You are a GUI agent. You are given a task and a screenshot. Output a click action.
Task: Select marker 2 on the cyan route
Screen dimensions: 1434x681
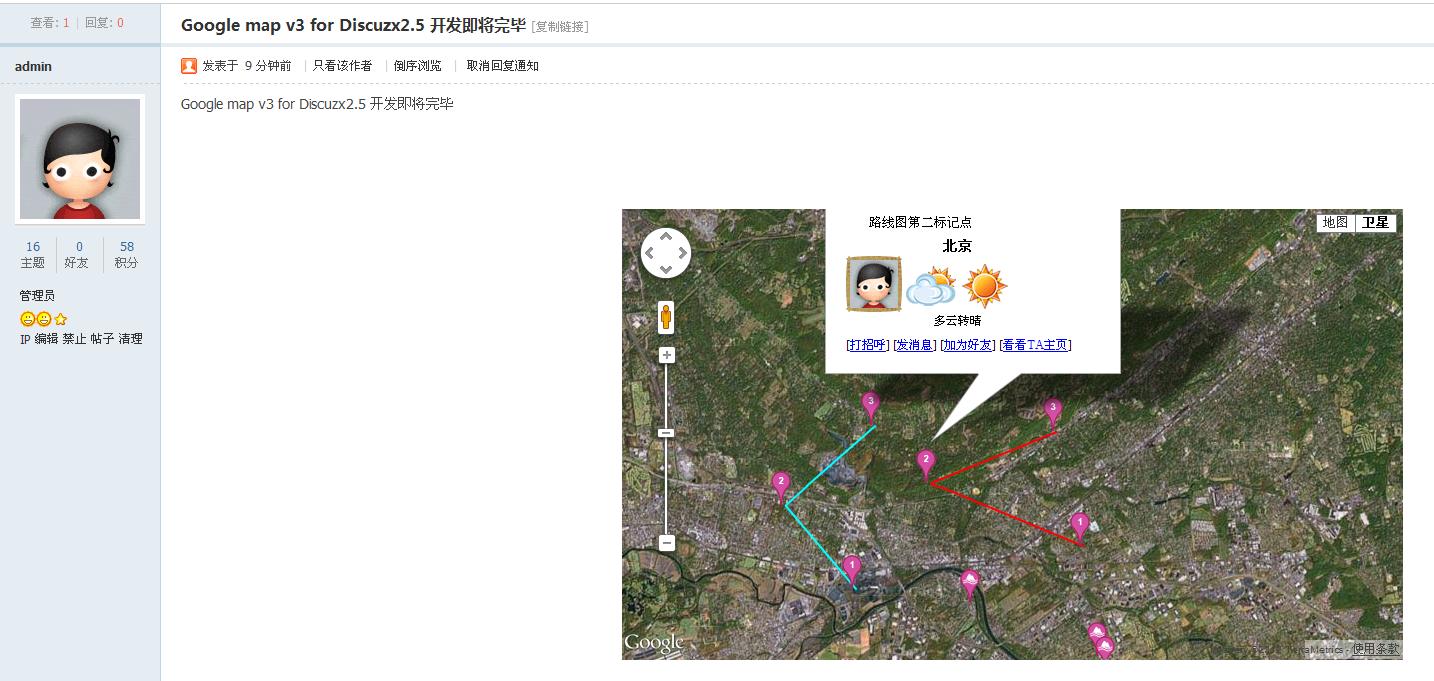[x=781, y=486]
